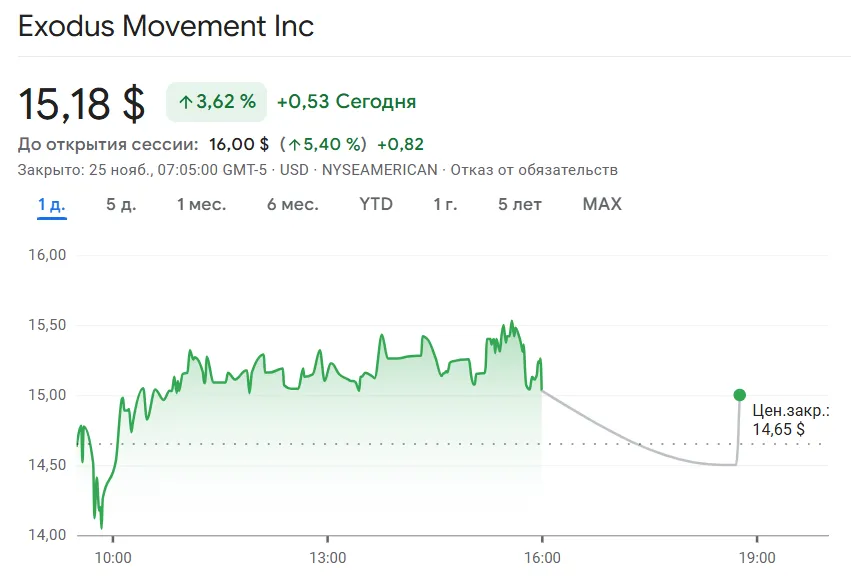The height and width of the screenshot is (579, 851).
Task: Show the 1 мес. chart range
Action: [x=201, y=205]
